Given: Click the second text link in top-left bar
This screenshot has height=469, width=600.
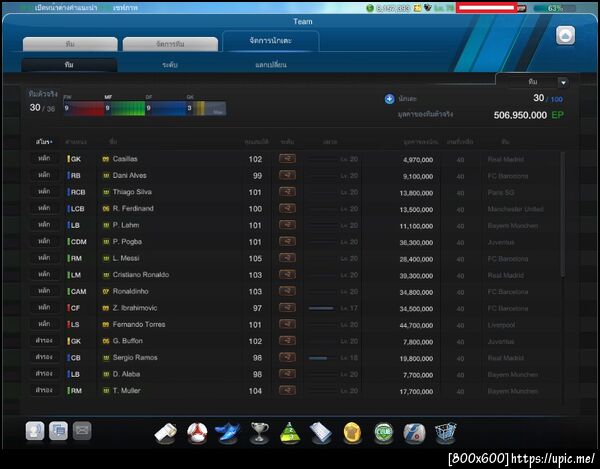Looking at the screenshot, I should click(125, 8).
